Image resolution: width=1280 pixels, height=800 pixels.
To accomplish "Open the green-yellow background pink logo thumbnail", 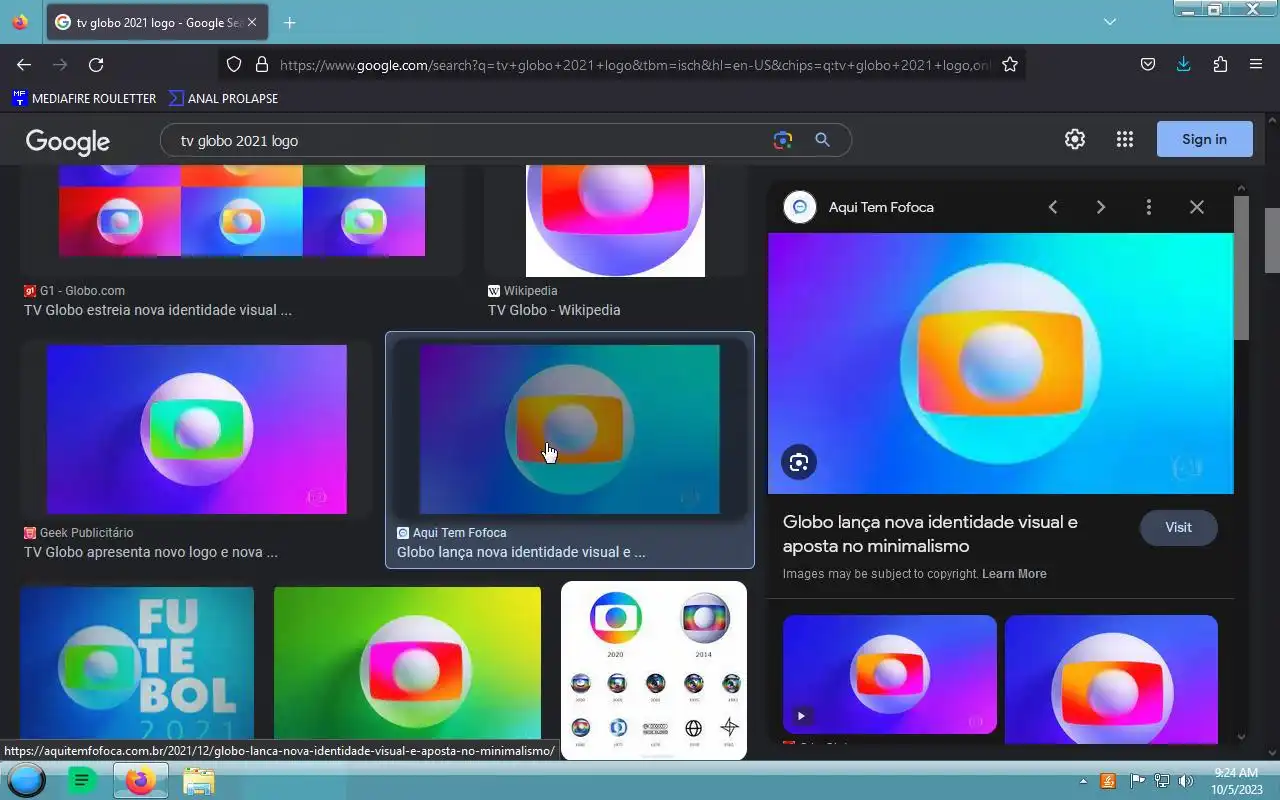I will [407, 663].
